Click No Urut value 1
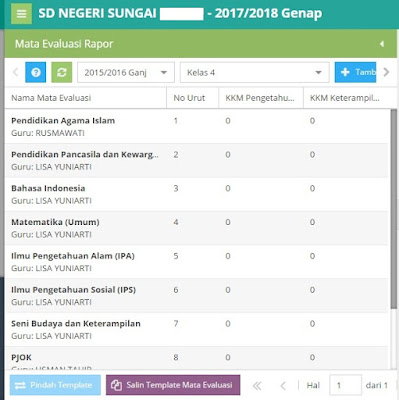The height and width of the screenshot is (400, 399). [x=176, y=121]
